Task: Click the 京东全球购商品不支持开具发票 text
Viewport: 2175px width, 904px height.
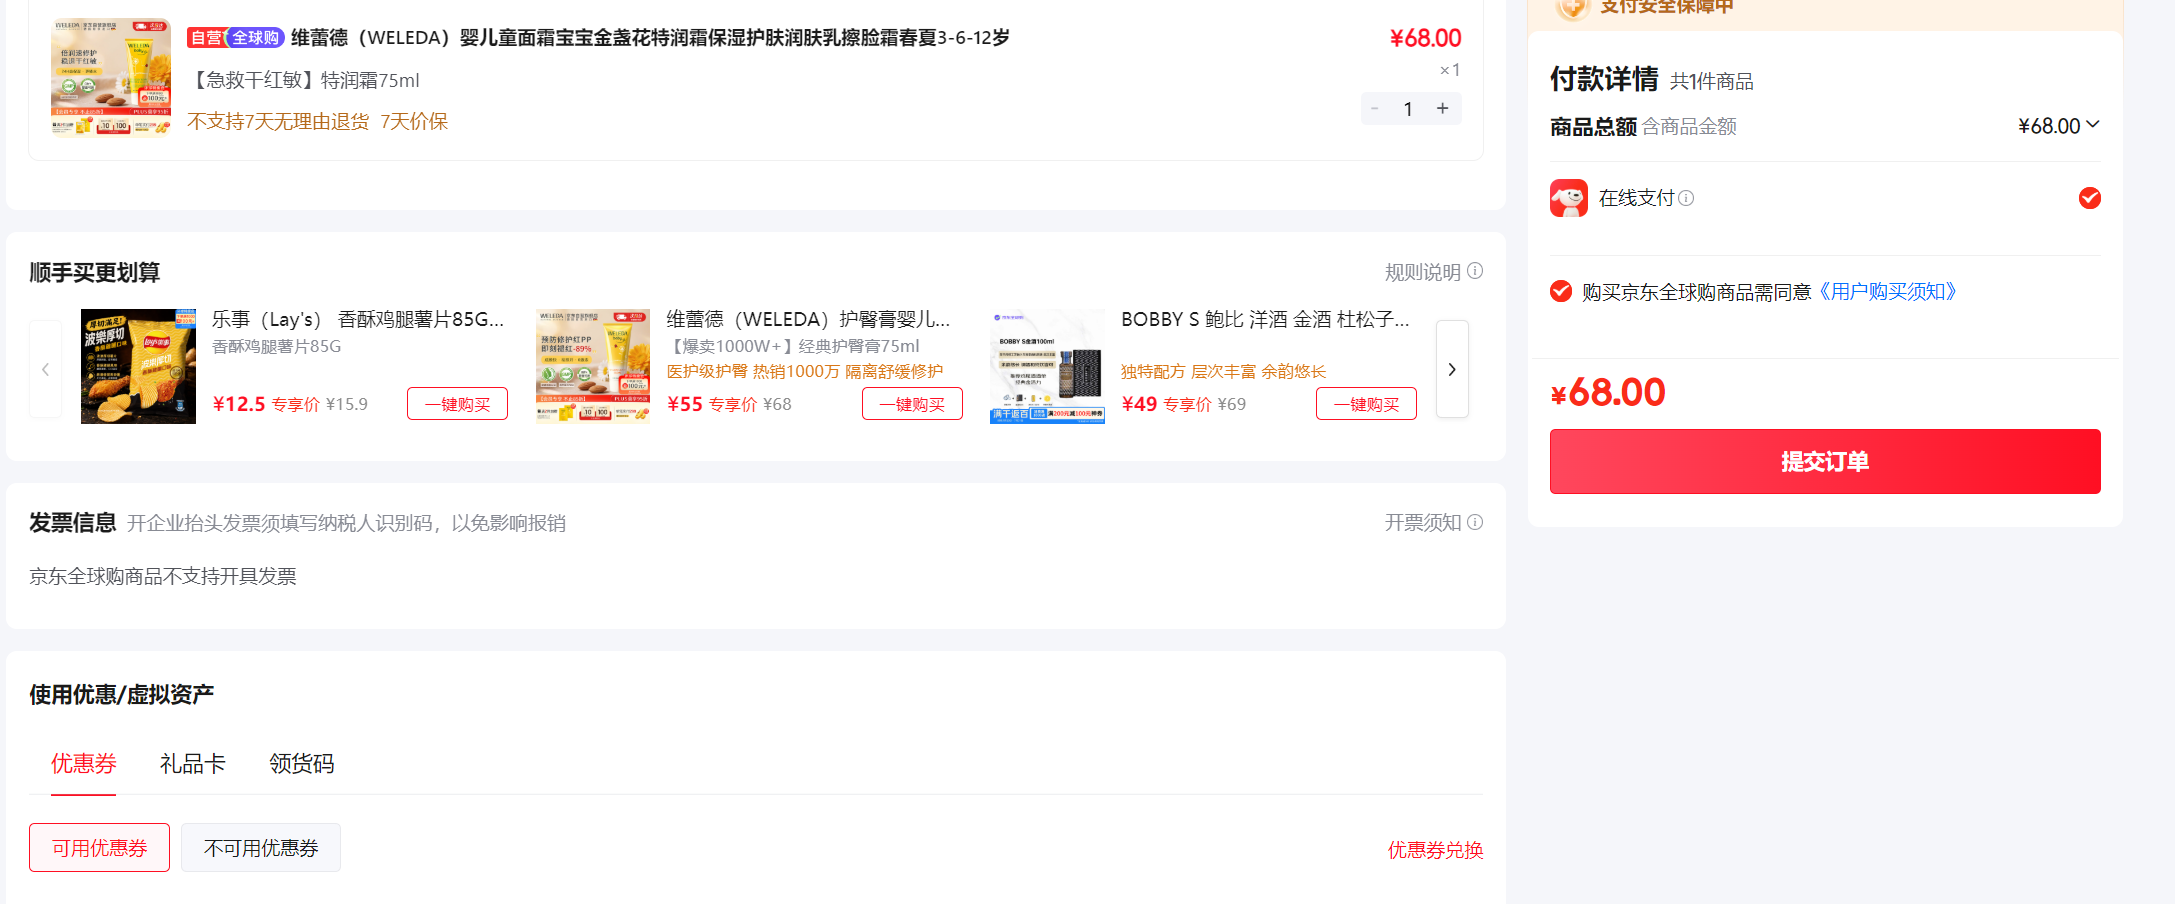Action: [163, 577]
